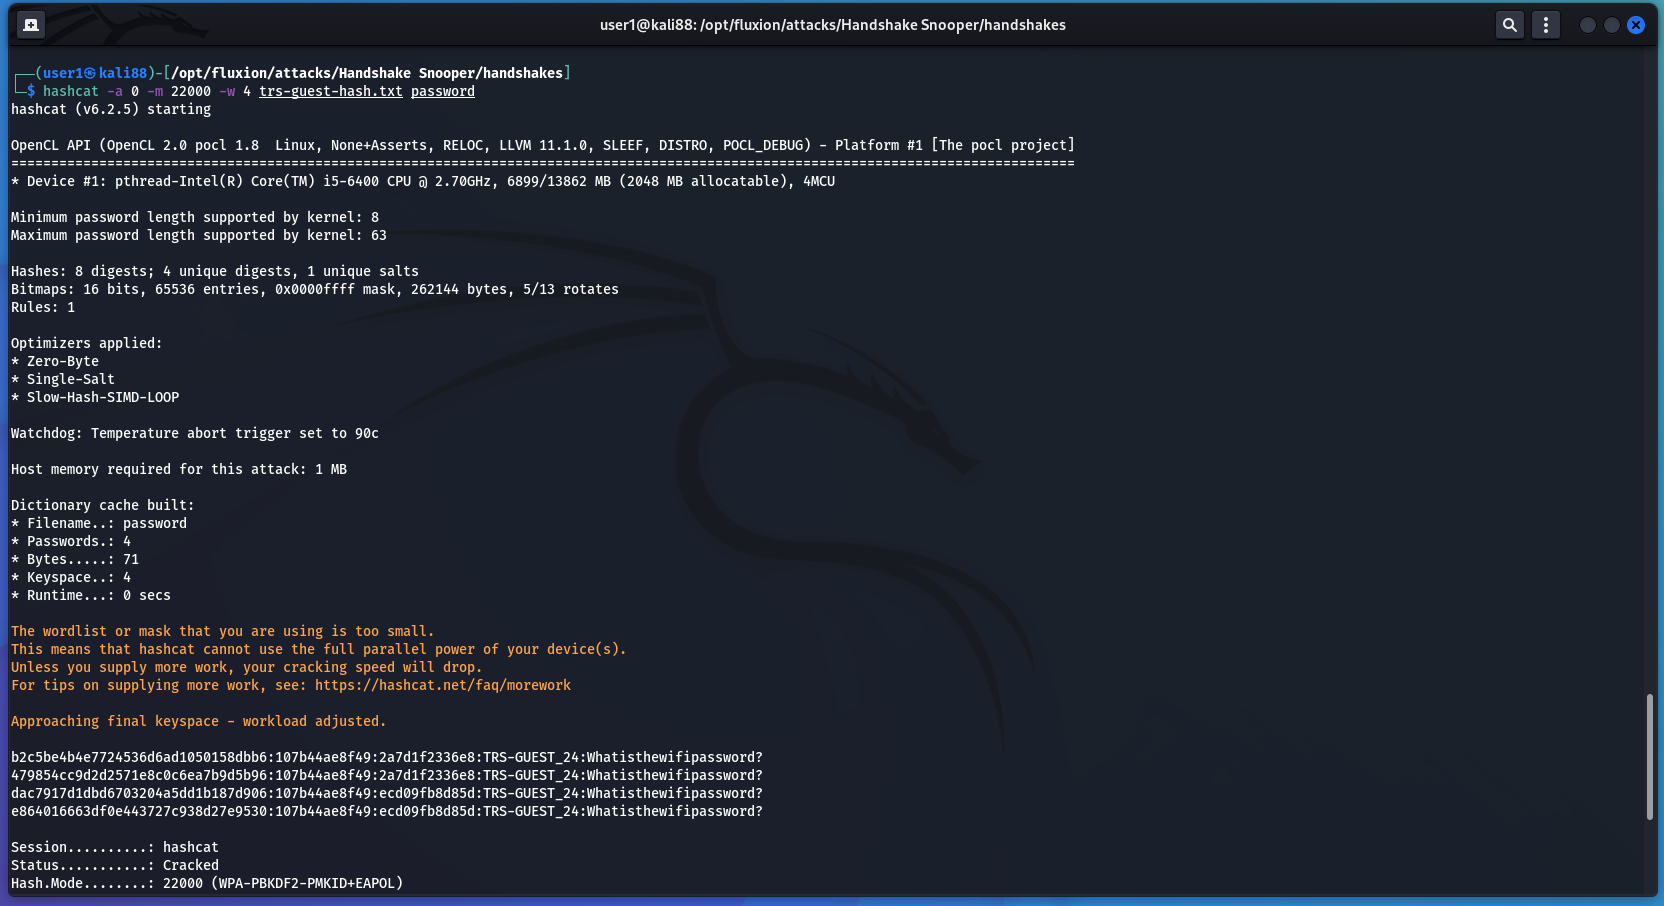Click the Hash.Mode 22000 line
The width and height of the screenshot is (1664, 906).
tap(207, 883)
